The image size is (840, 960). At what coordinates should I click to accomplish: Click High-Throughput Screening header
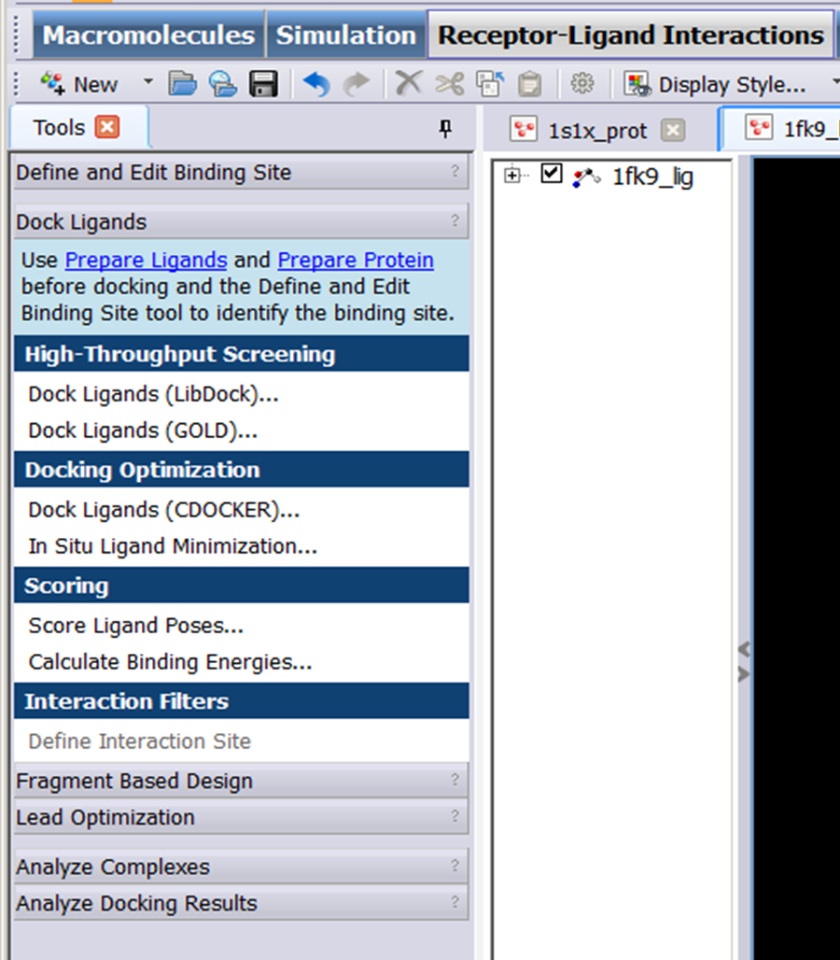click(x=241, y=354)
